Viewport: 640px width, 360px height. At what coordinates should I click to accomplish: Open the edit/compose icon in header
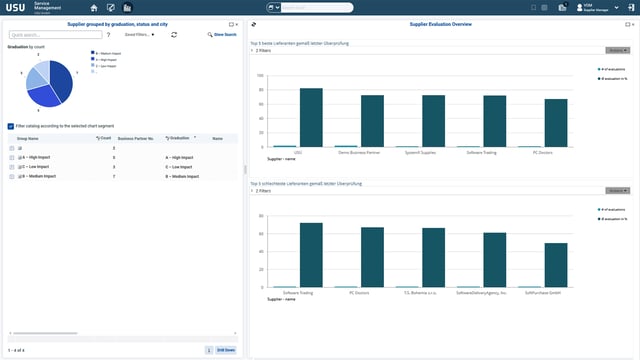click(111, 8)
